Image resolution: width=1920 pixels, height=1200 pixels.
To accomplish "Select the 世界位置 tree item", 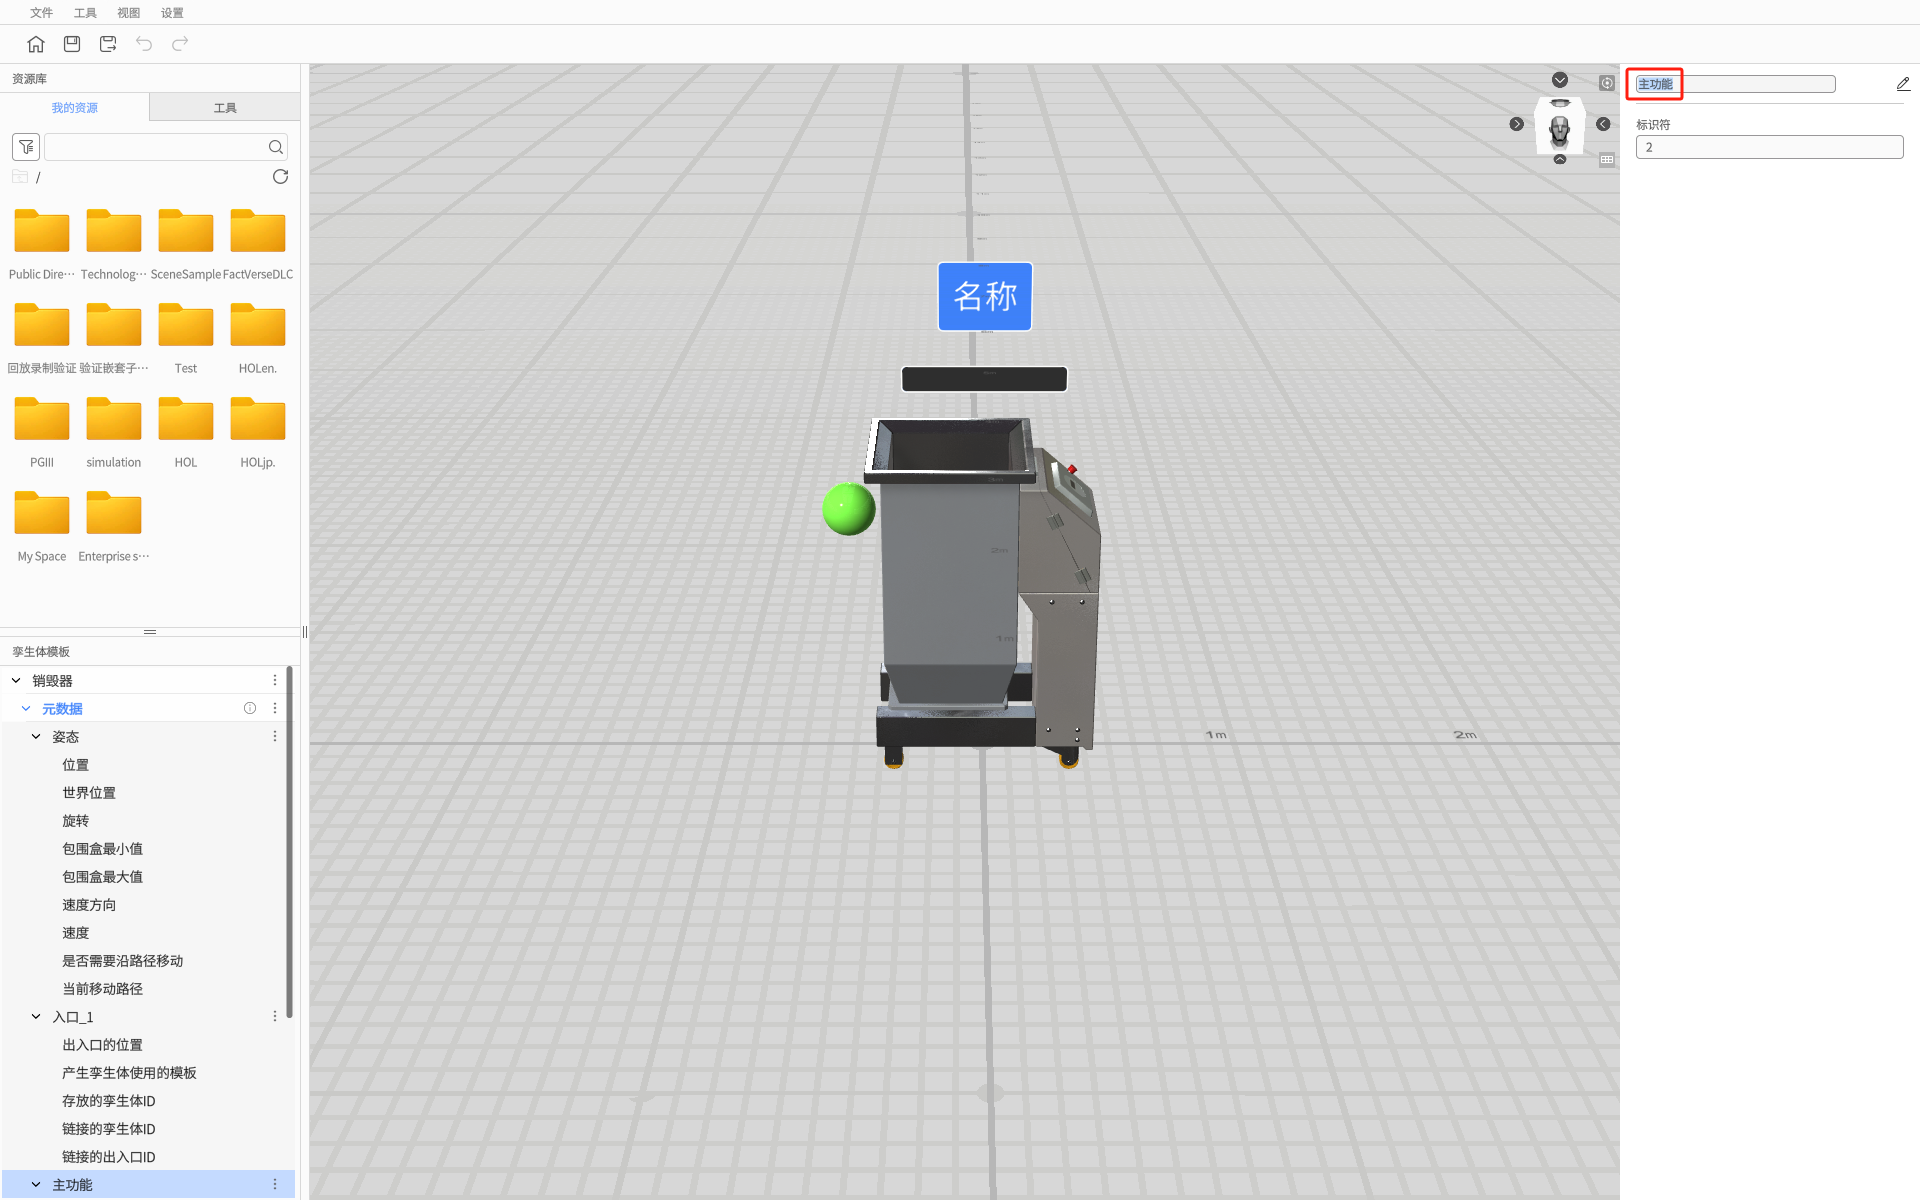I will point(89,793).
